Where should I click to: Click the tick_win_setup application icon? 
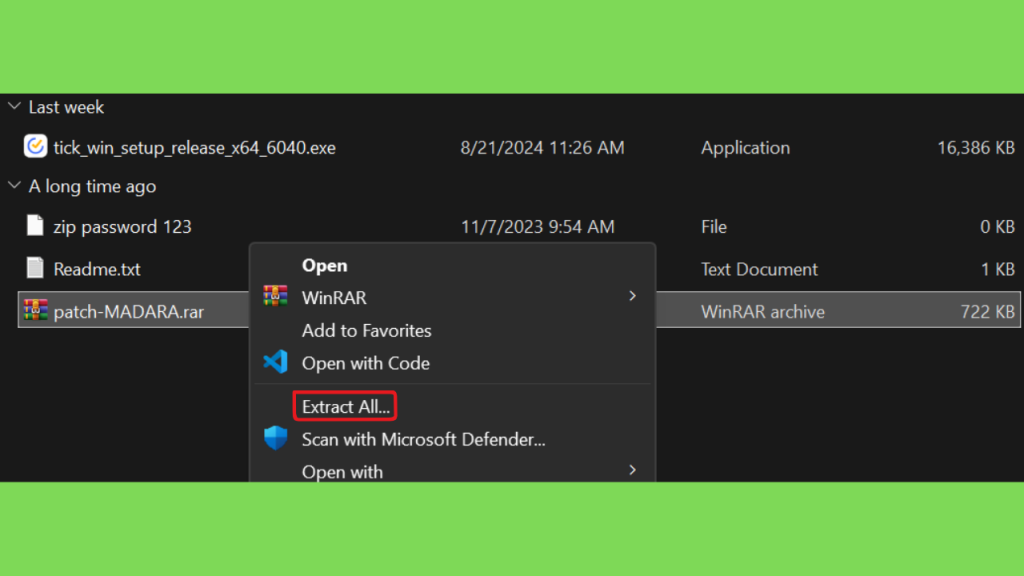pos(35,146)
